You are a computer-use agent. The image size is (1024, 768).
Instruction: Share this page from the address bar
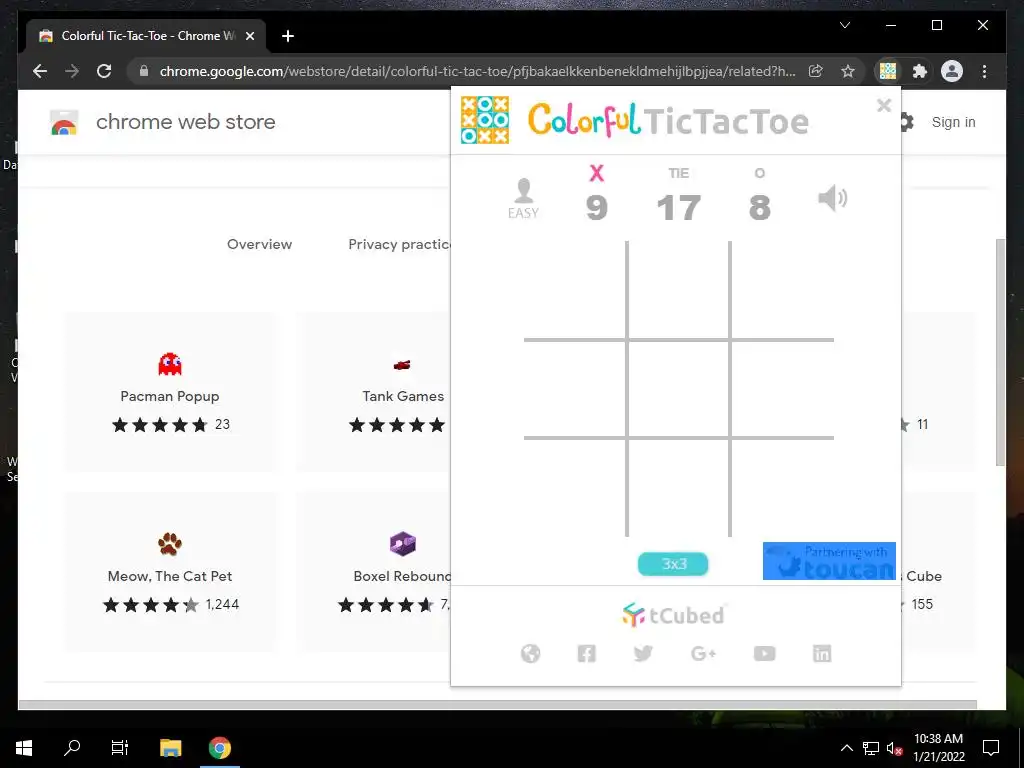[x=815, y=71]
